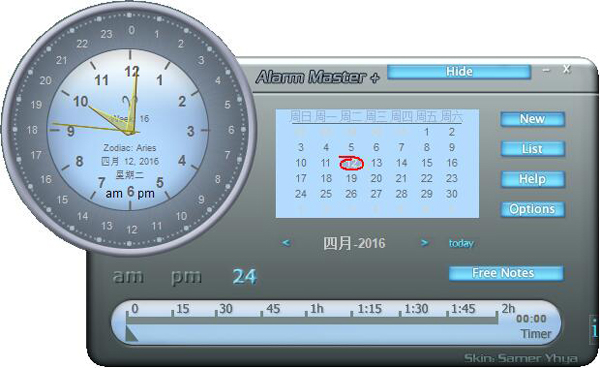Close the Alarm Master window
This screenshot has height=368, width=600.
[x=567, y=69]
